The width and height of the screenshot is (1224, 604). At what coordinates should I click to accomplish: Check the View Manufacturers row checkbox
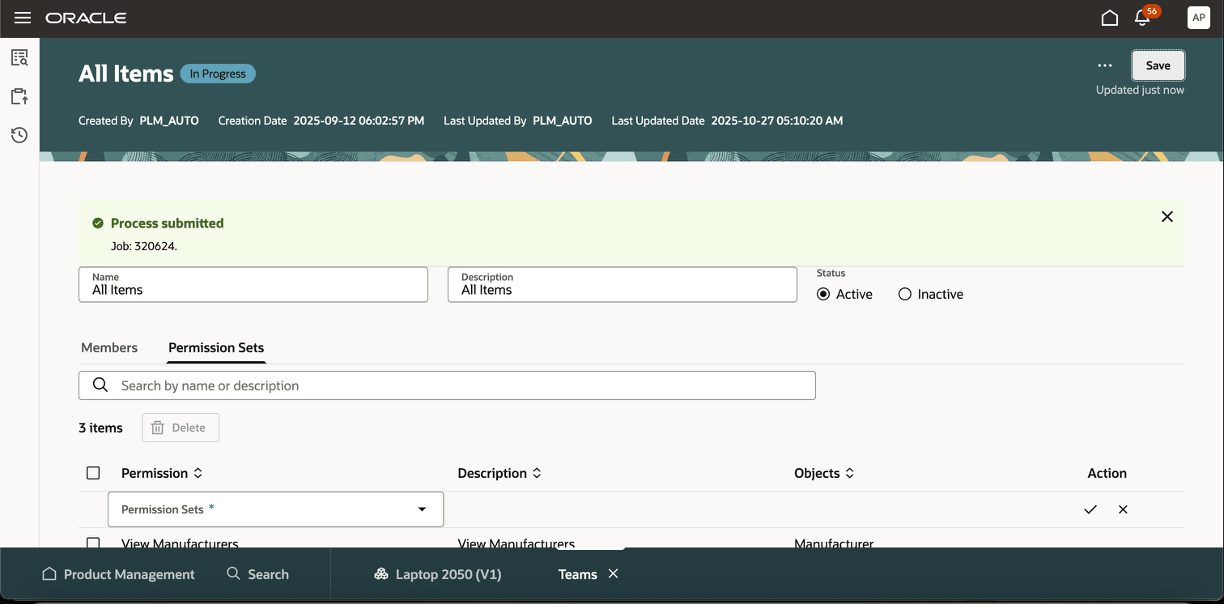pos(93,543)
